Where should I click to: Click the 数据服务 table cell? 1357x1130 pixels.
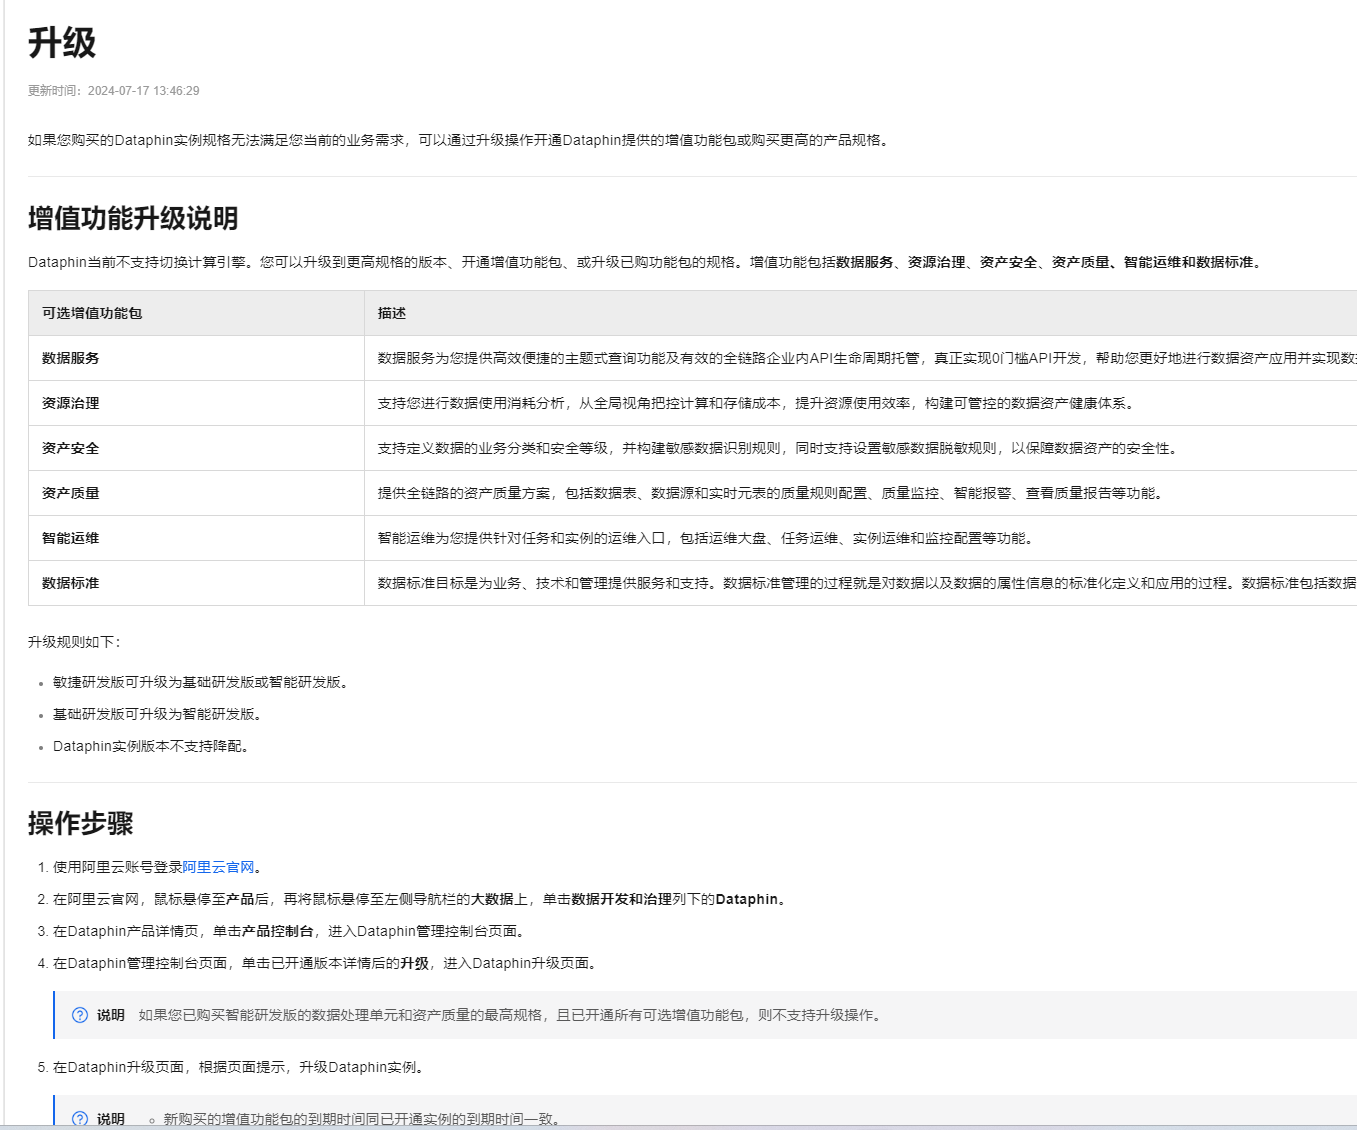196,358
